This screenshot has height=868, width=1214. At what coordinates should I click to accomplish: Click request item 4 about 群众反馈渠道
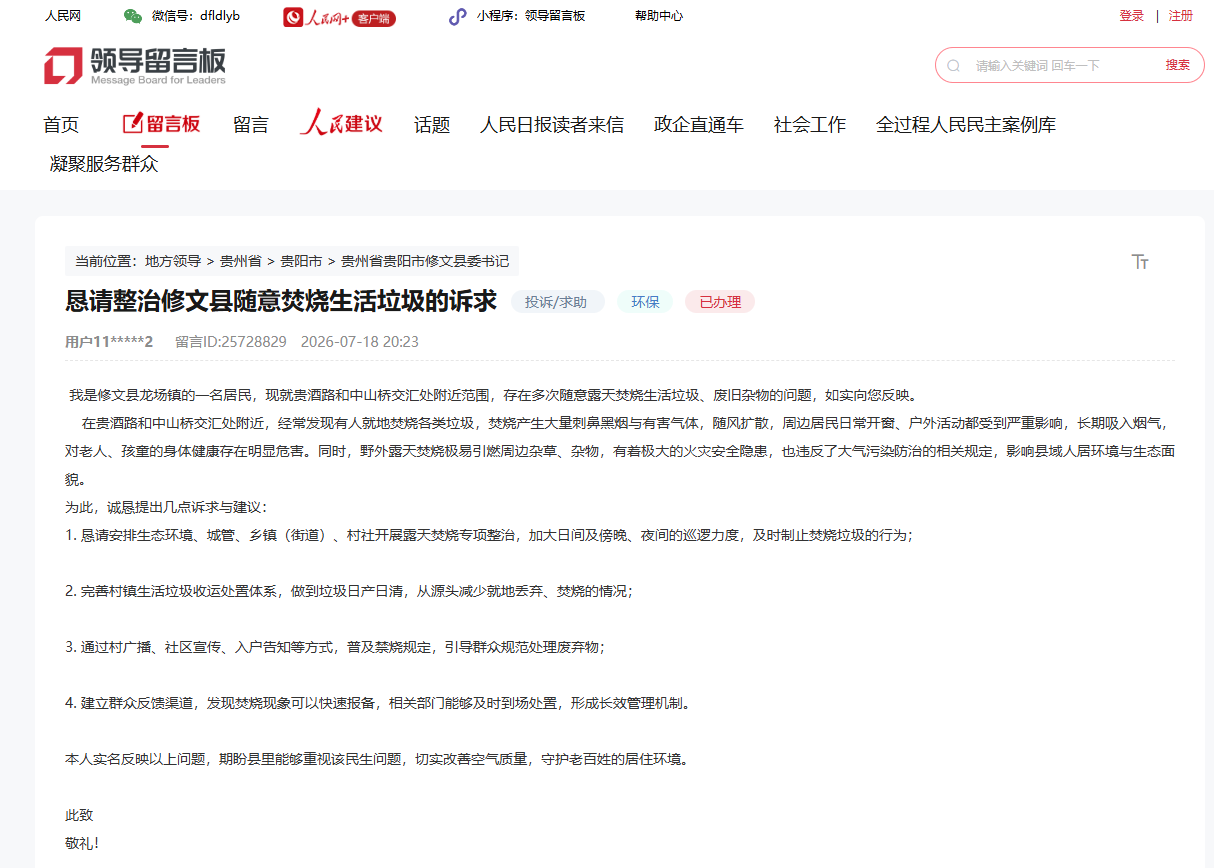pos(378,703)
